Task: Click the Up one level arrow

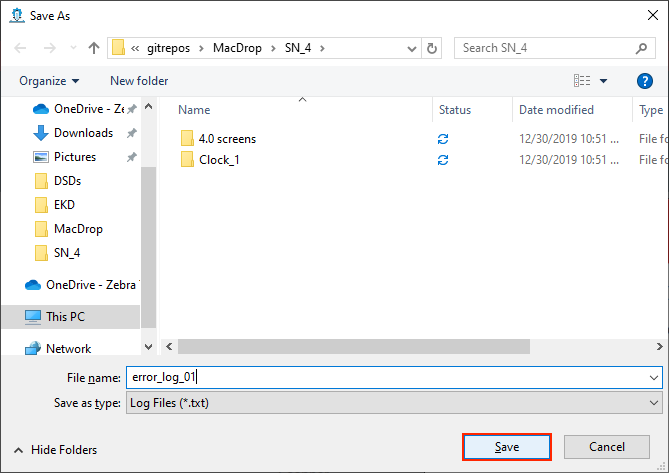Action: click(94, 48)
